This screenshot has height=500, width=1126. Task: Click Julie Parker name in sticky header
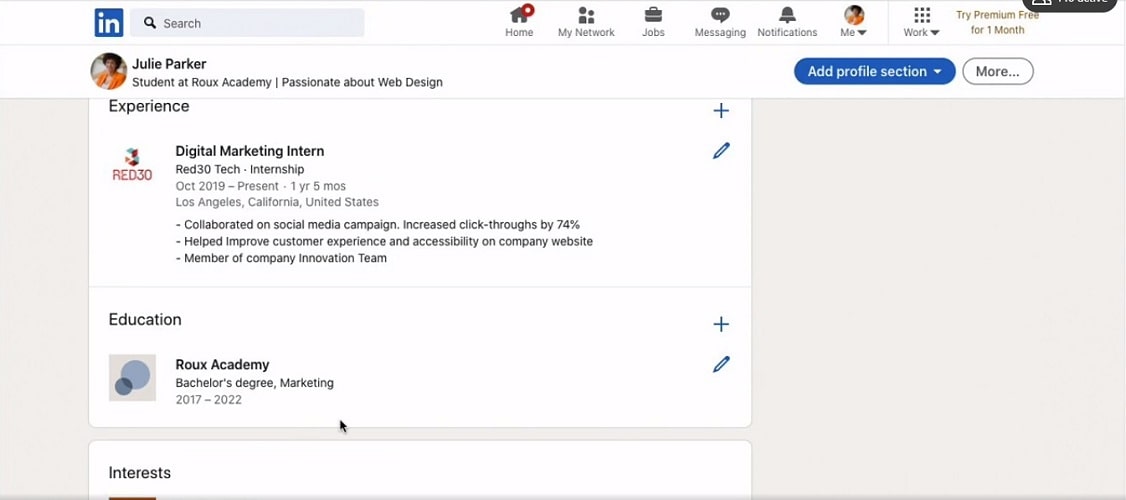pos(169,64)
